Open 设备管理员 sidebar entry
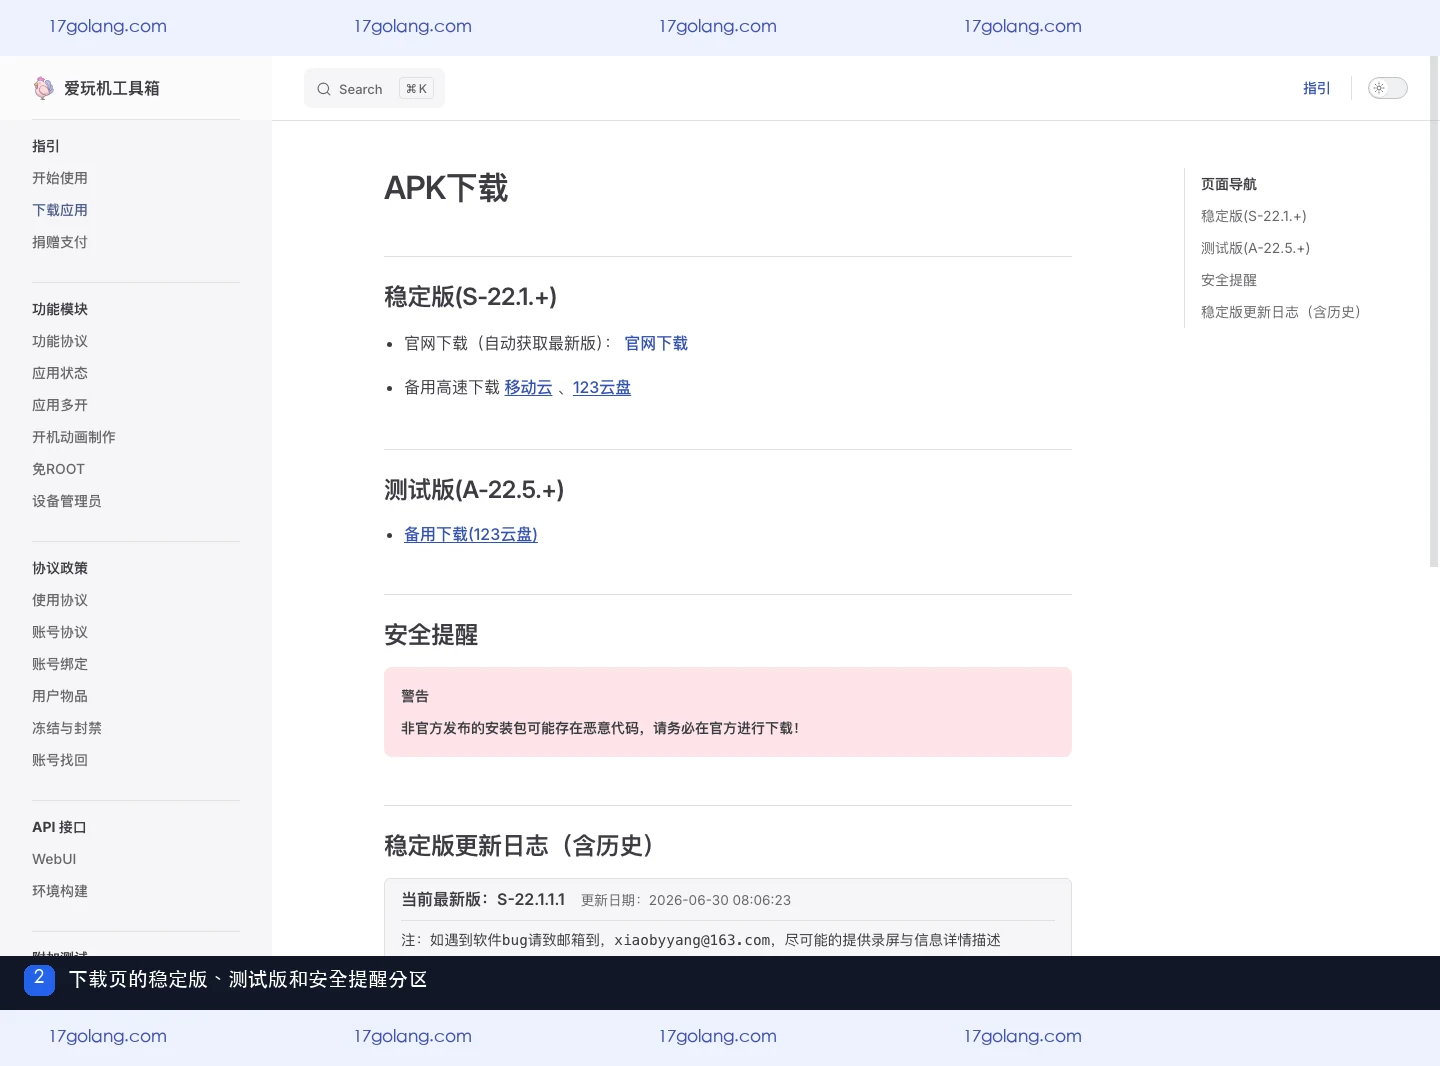Screen dimensions: 1440x1066 point(67,501)
